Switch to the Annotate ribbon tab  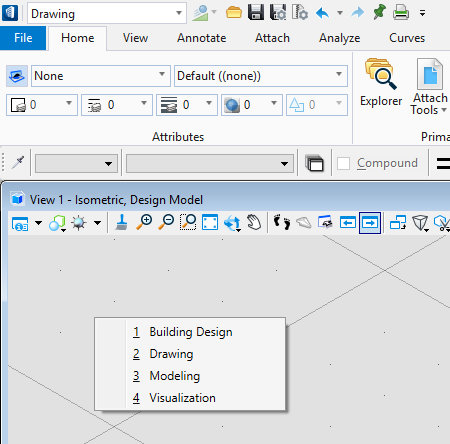(202, 38)
